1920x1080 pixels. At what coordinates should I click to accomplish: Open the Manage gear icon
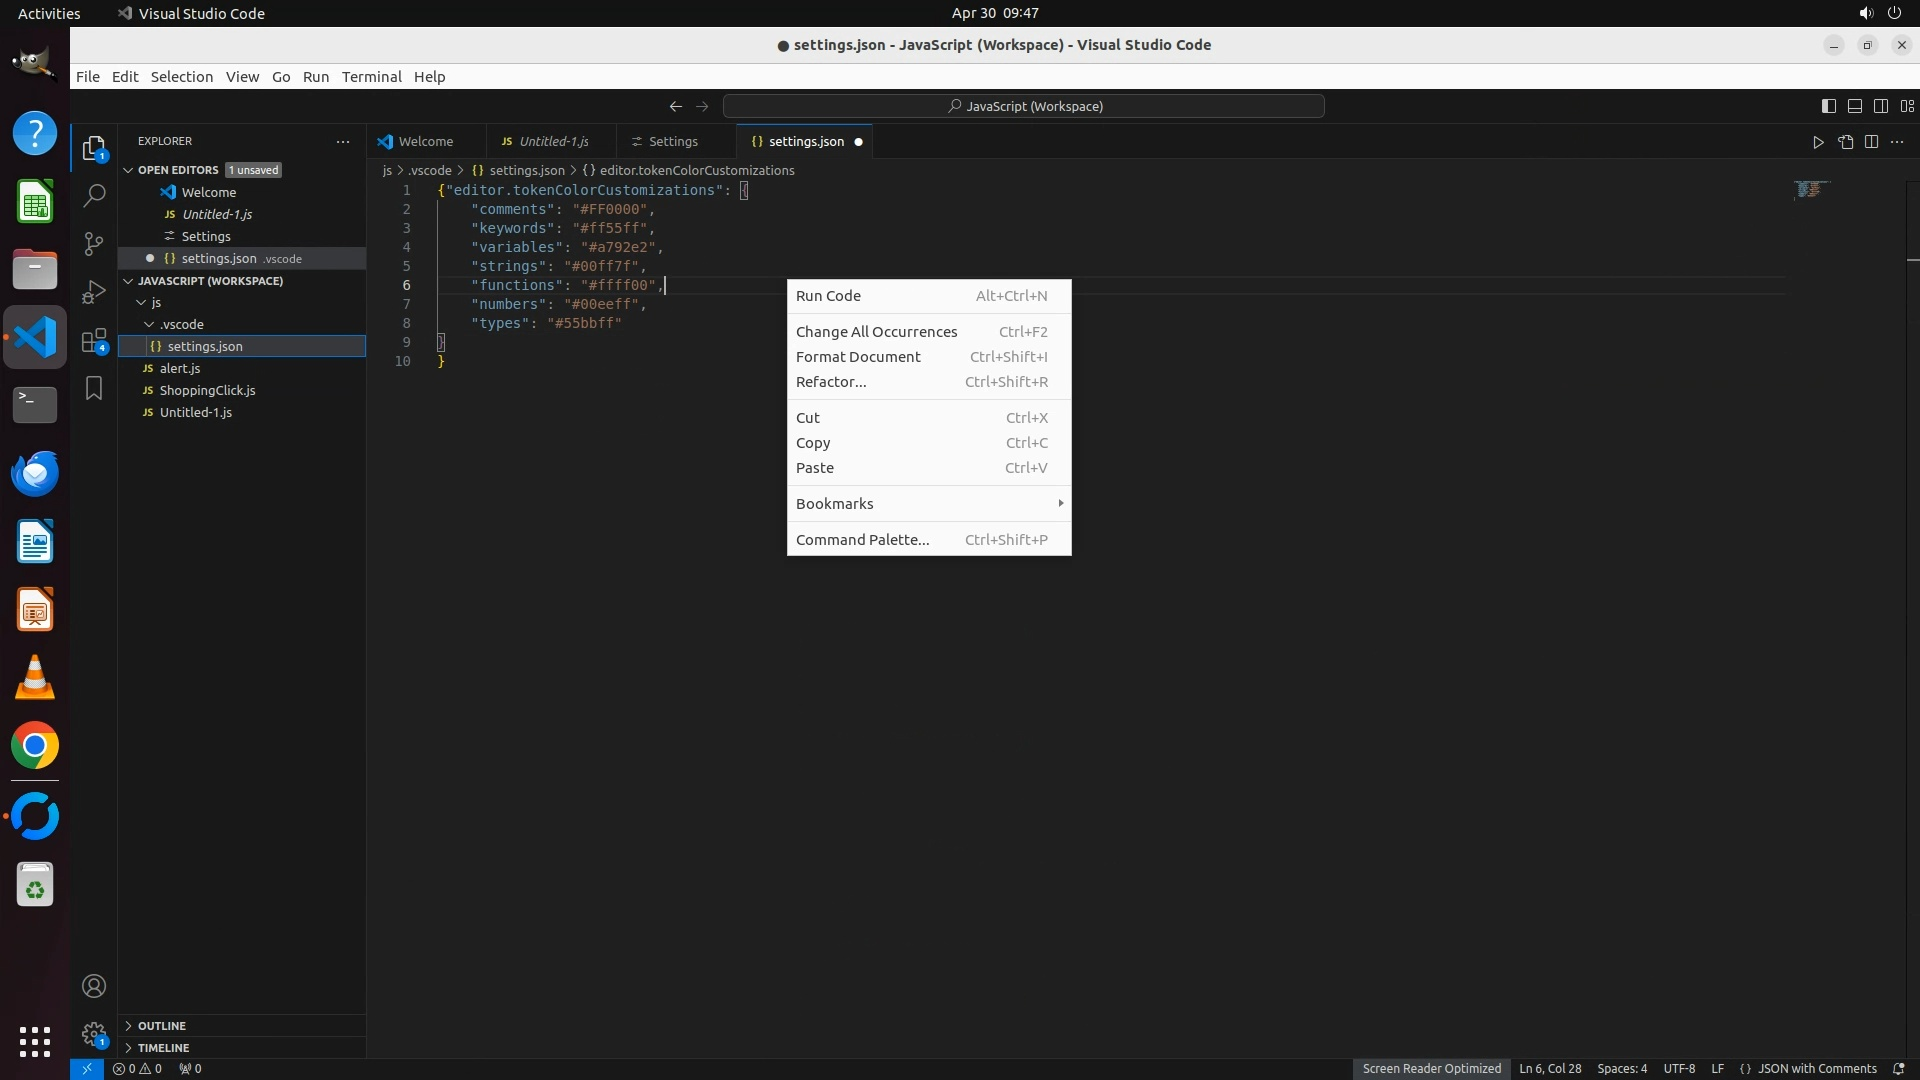point(94,1033)
